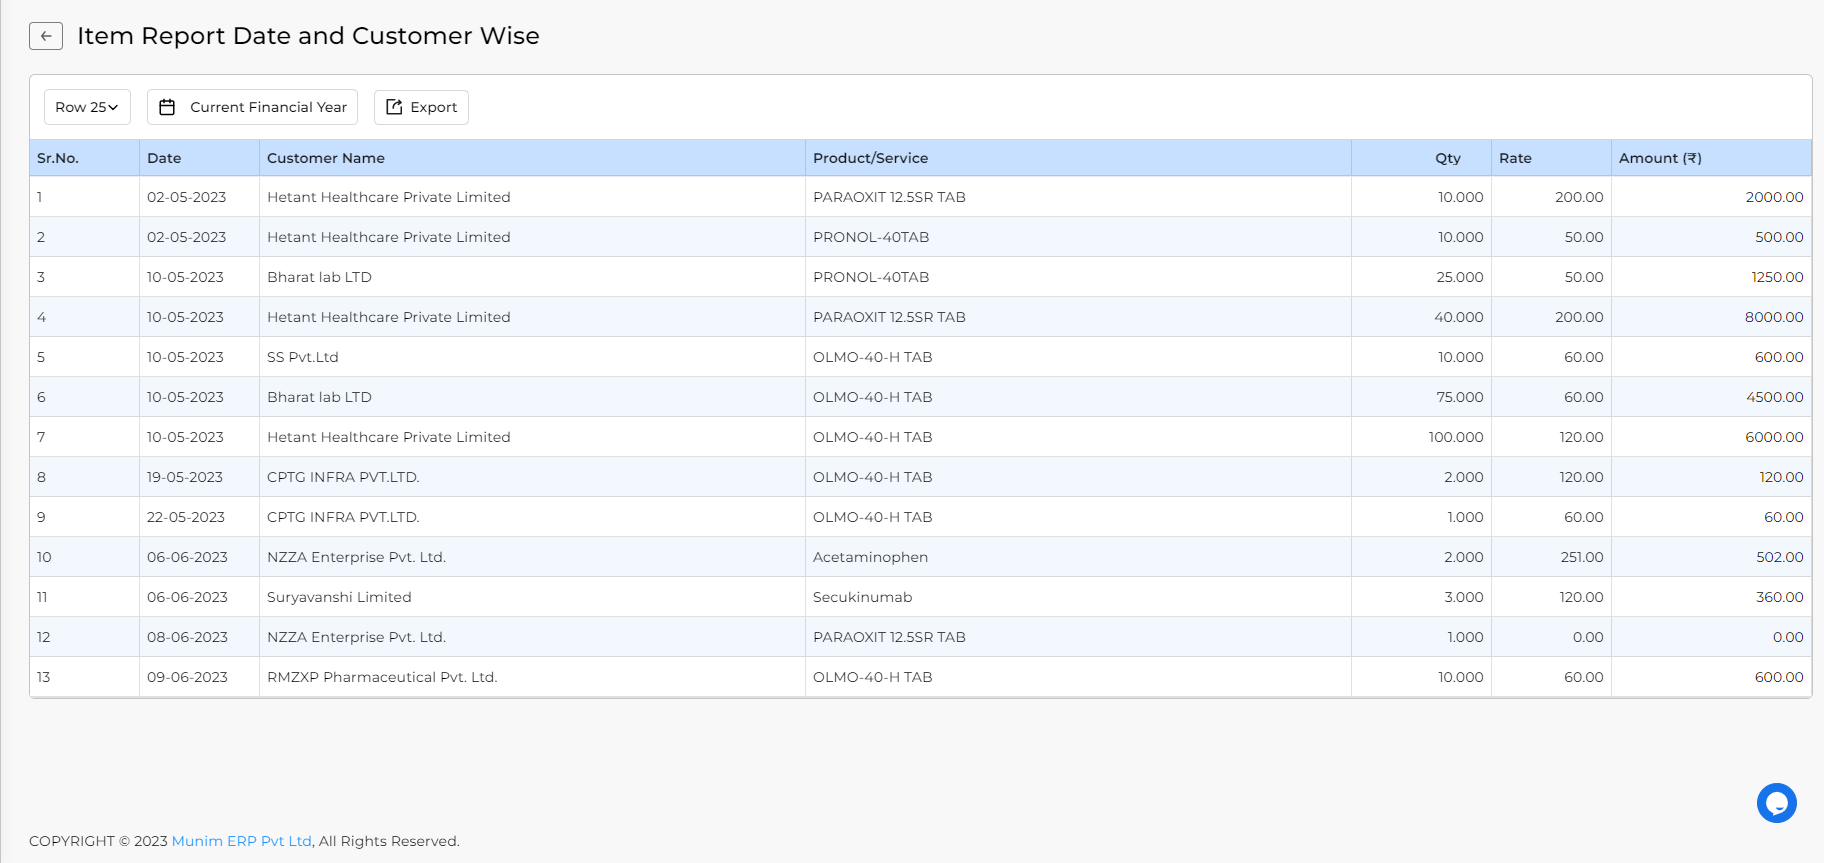1824x863 pixels.
Task: Select NZZA Enterprise in row 10
Action: [x=356, y=557]
